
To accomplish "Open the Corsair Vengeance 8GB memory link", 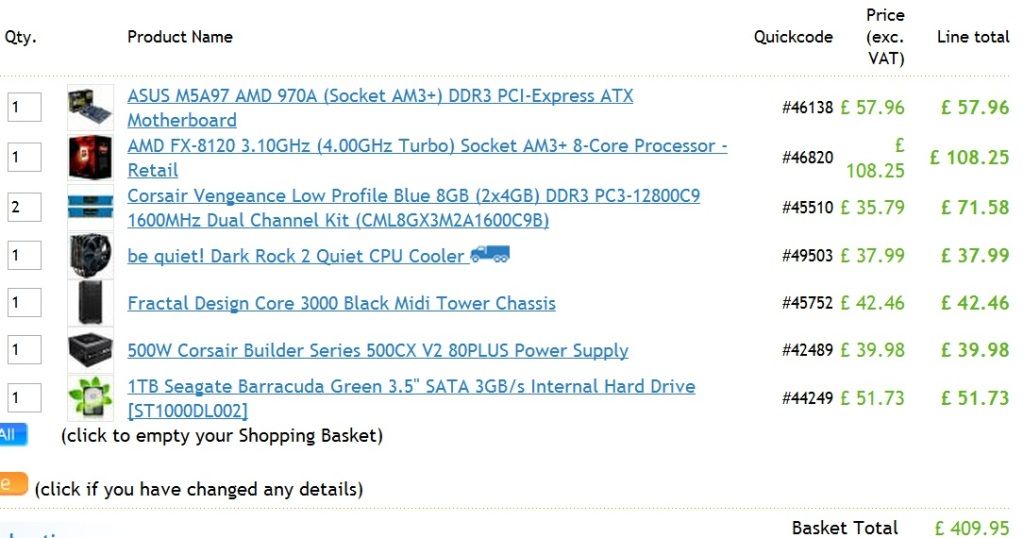I will coord(414,208).
